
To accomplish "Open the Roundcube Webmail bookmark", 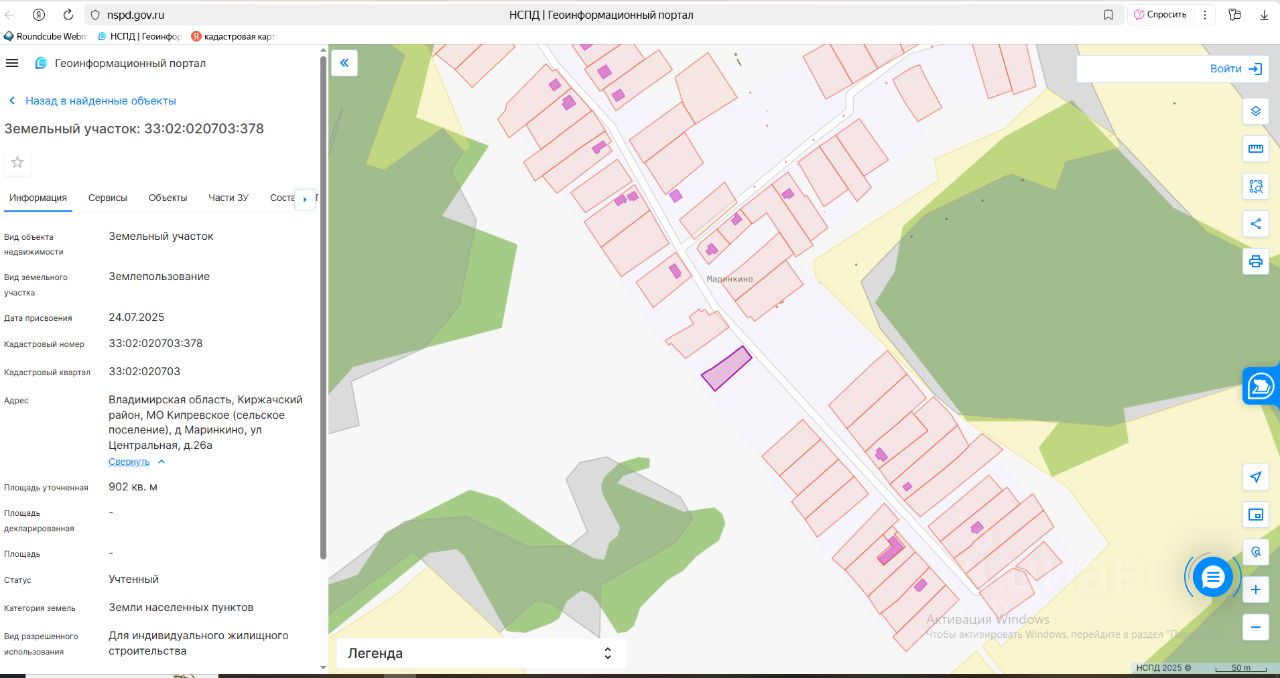I will coord(46,36).
